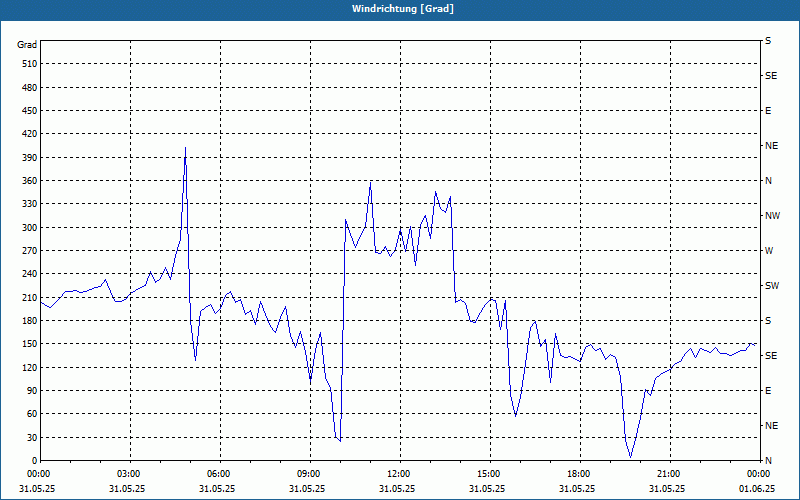Pick the 120 degree label
800x500 pixels.
click(30, 367)
